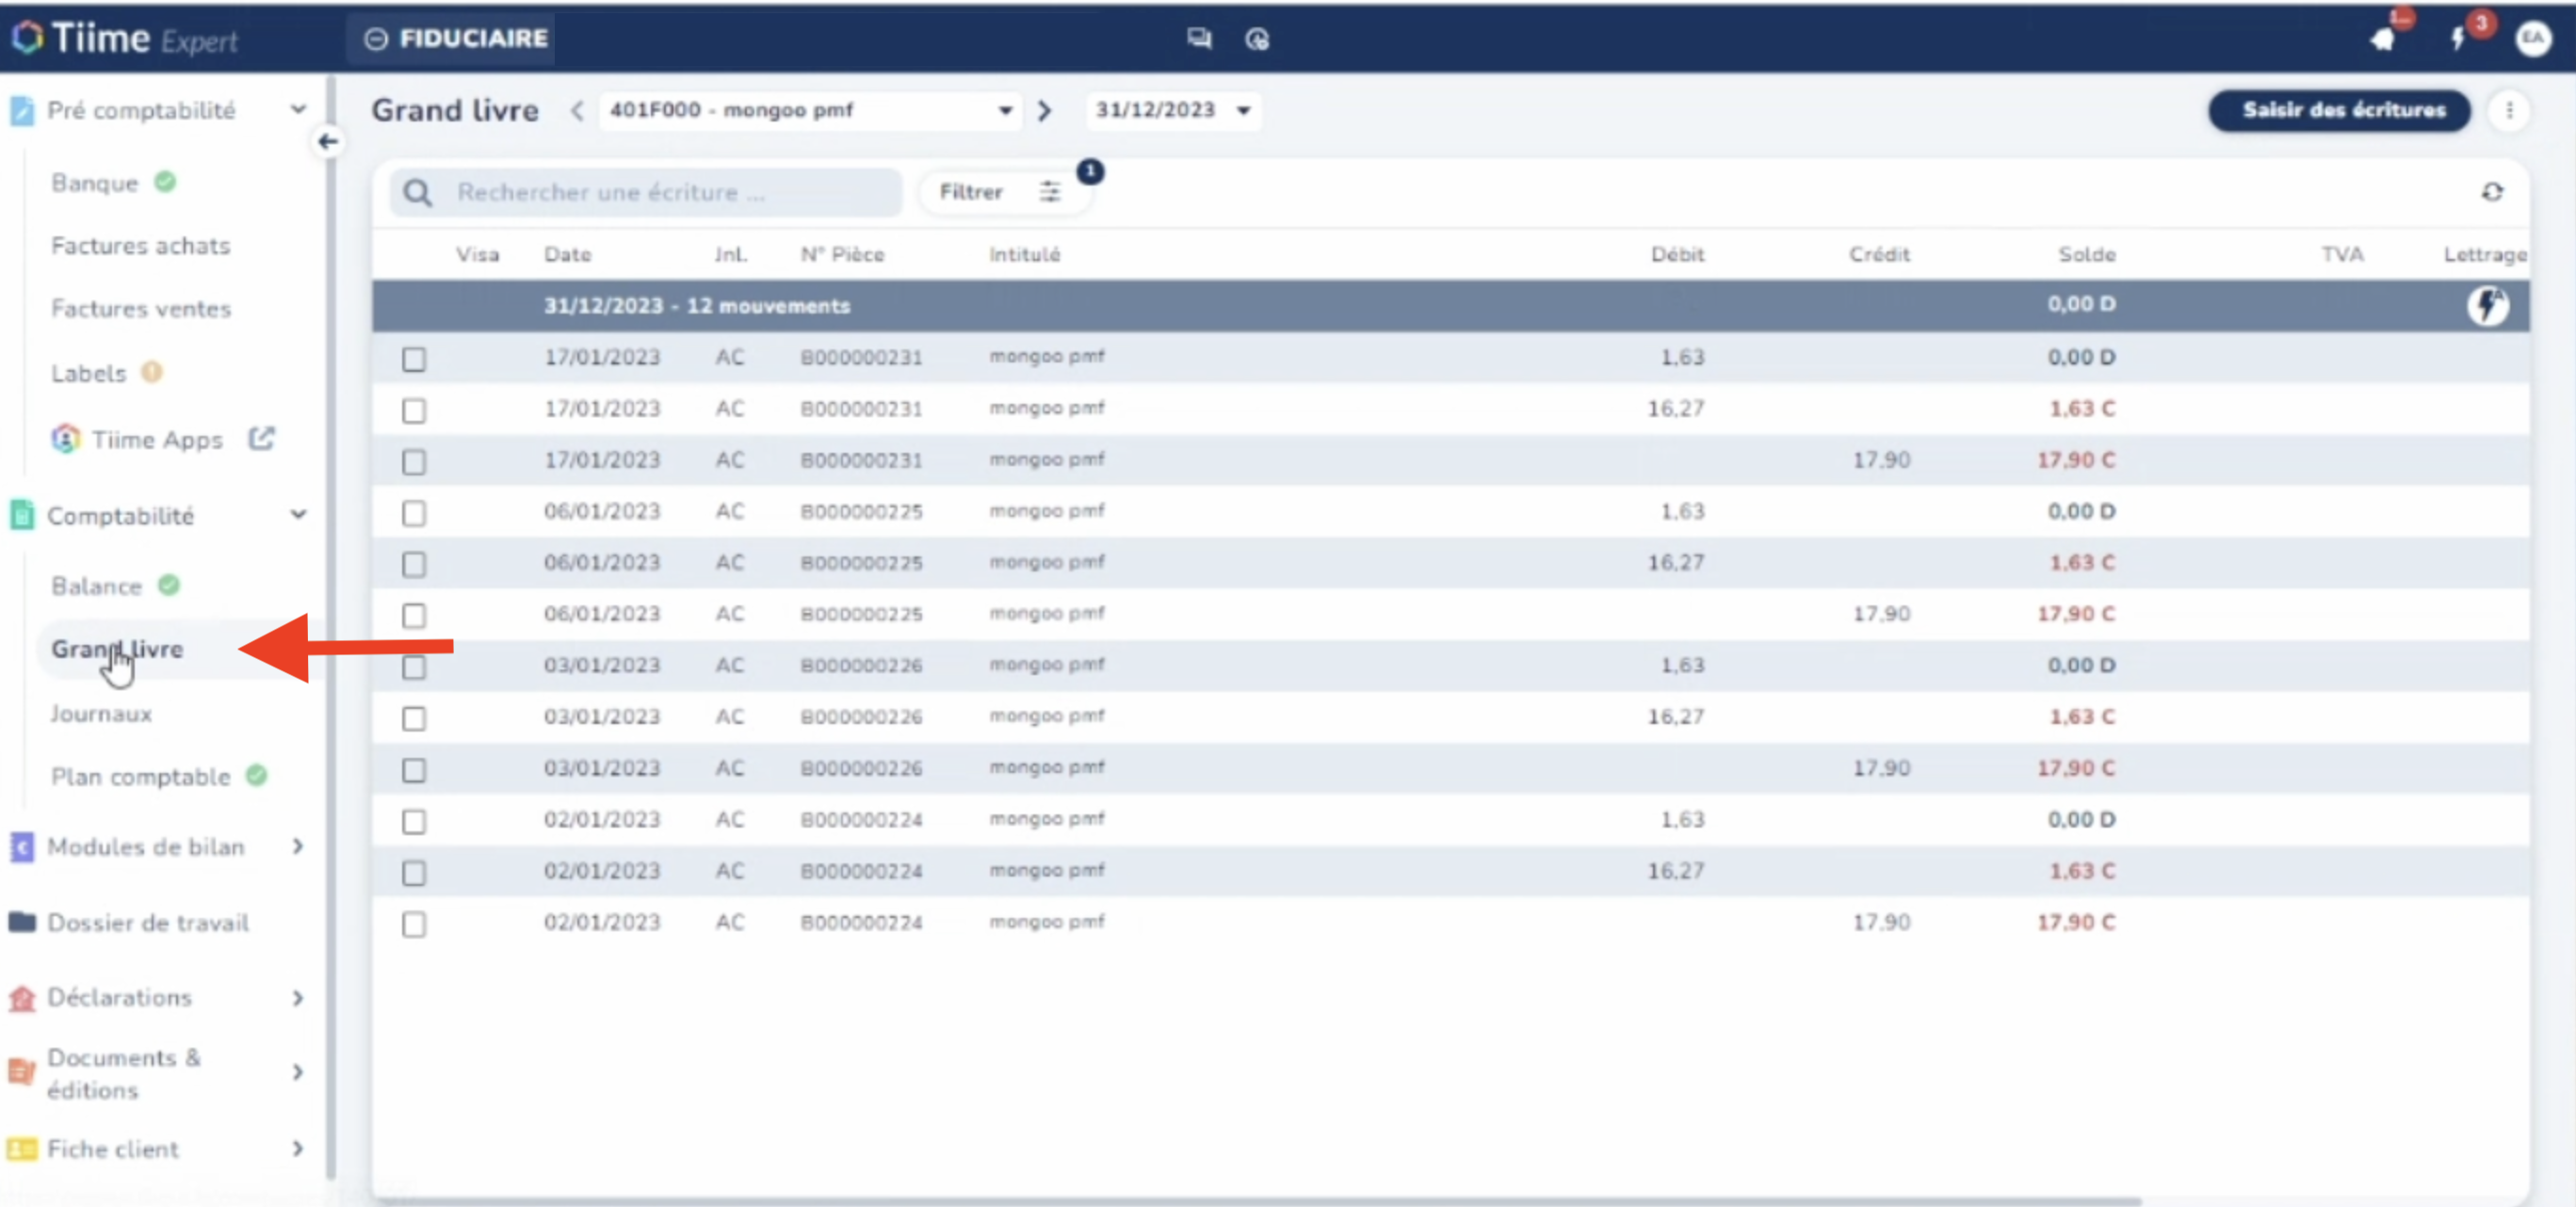The height and width of the screenshot is (1207, 2576).
Task: Open the 31/12/2023 date dropdown
Action: tap(1173, 110)
